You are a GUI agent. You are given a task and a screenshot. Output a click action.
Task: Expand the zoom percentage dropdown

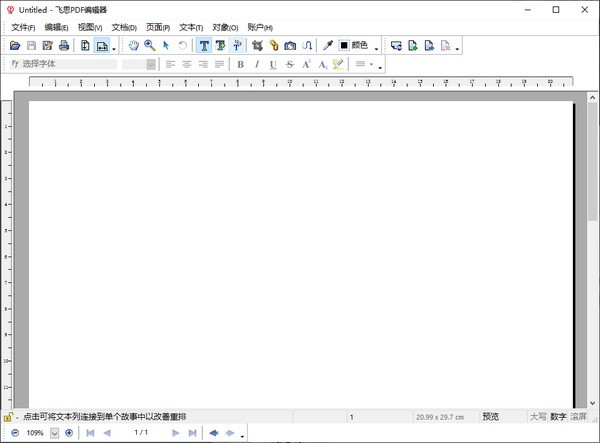click(x=55, y=433)
